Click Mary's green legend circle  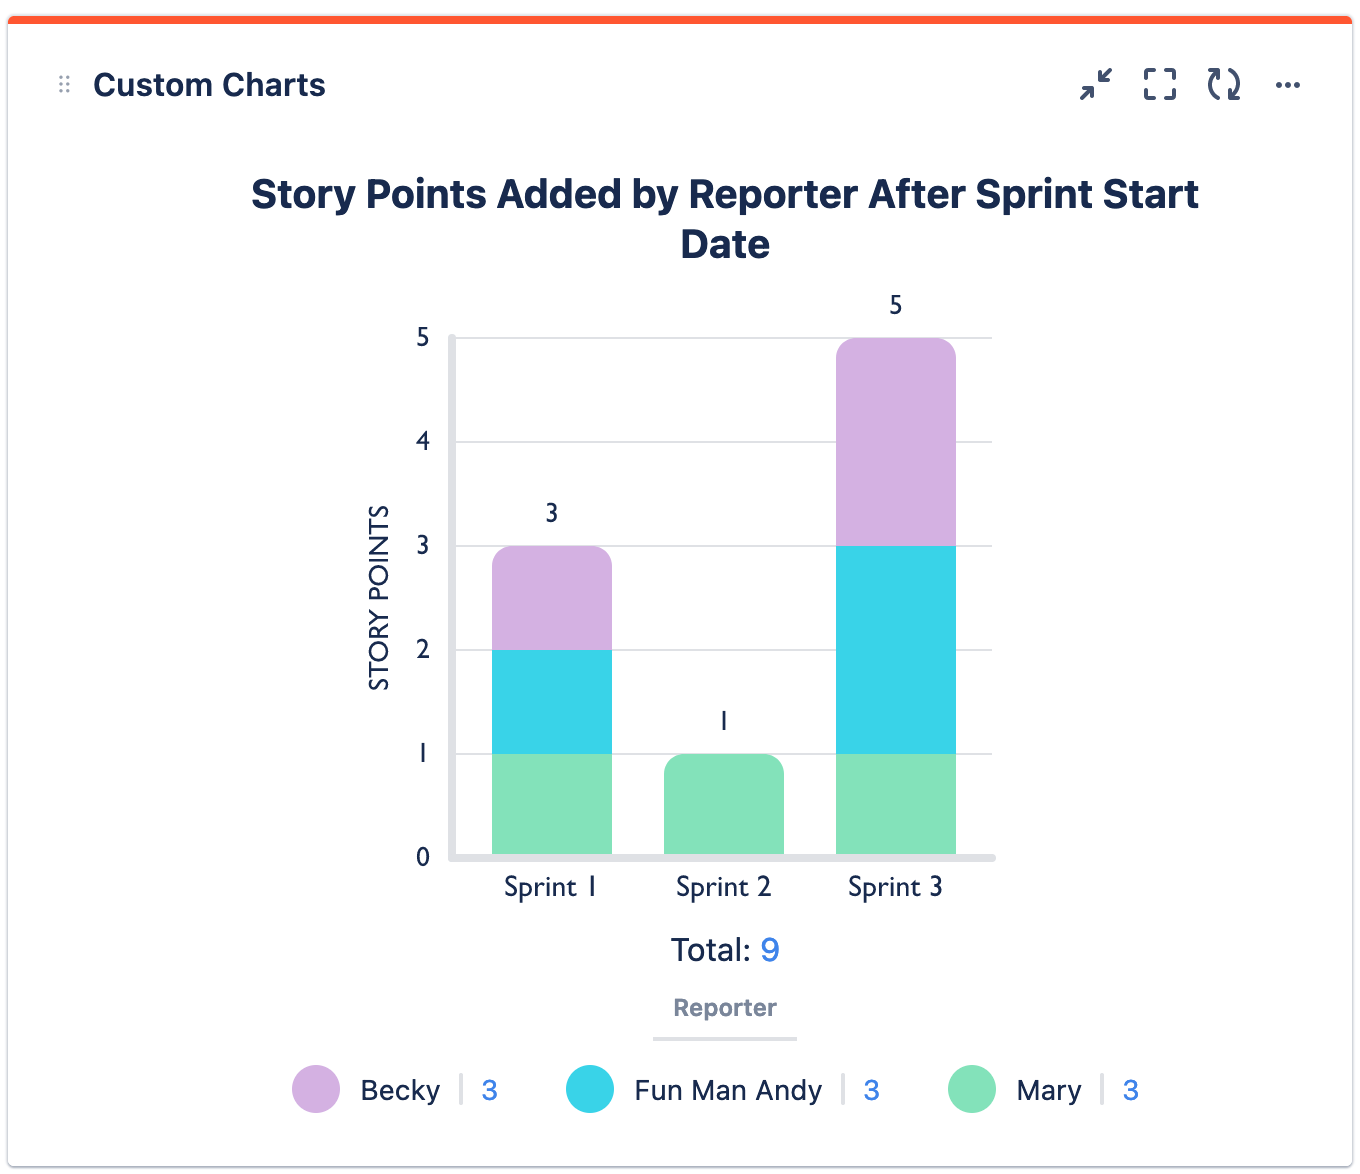[x=972, y=1089]
